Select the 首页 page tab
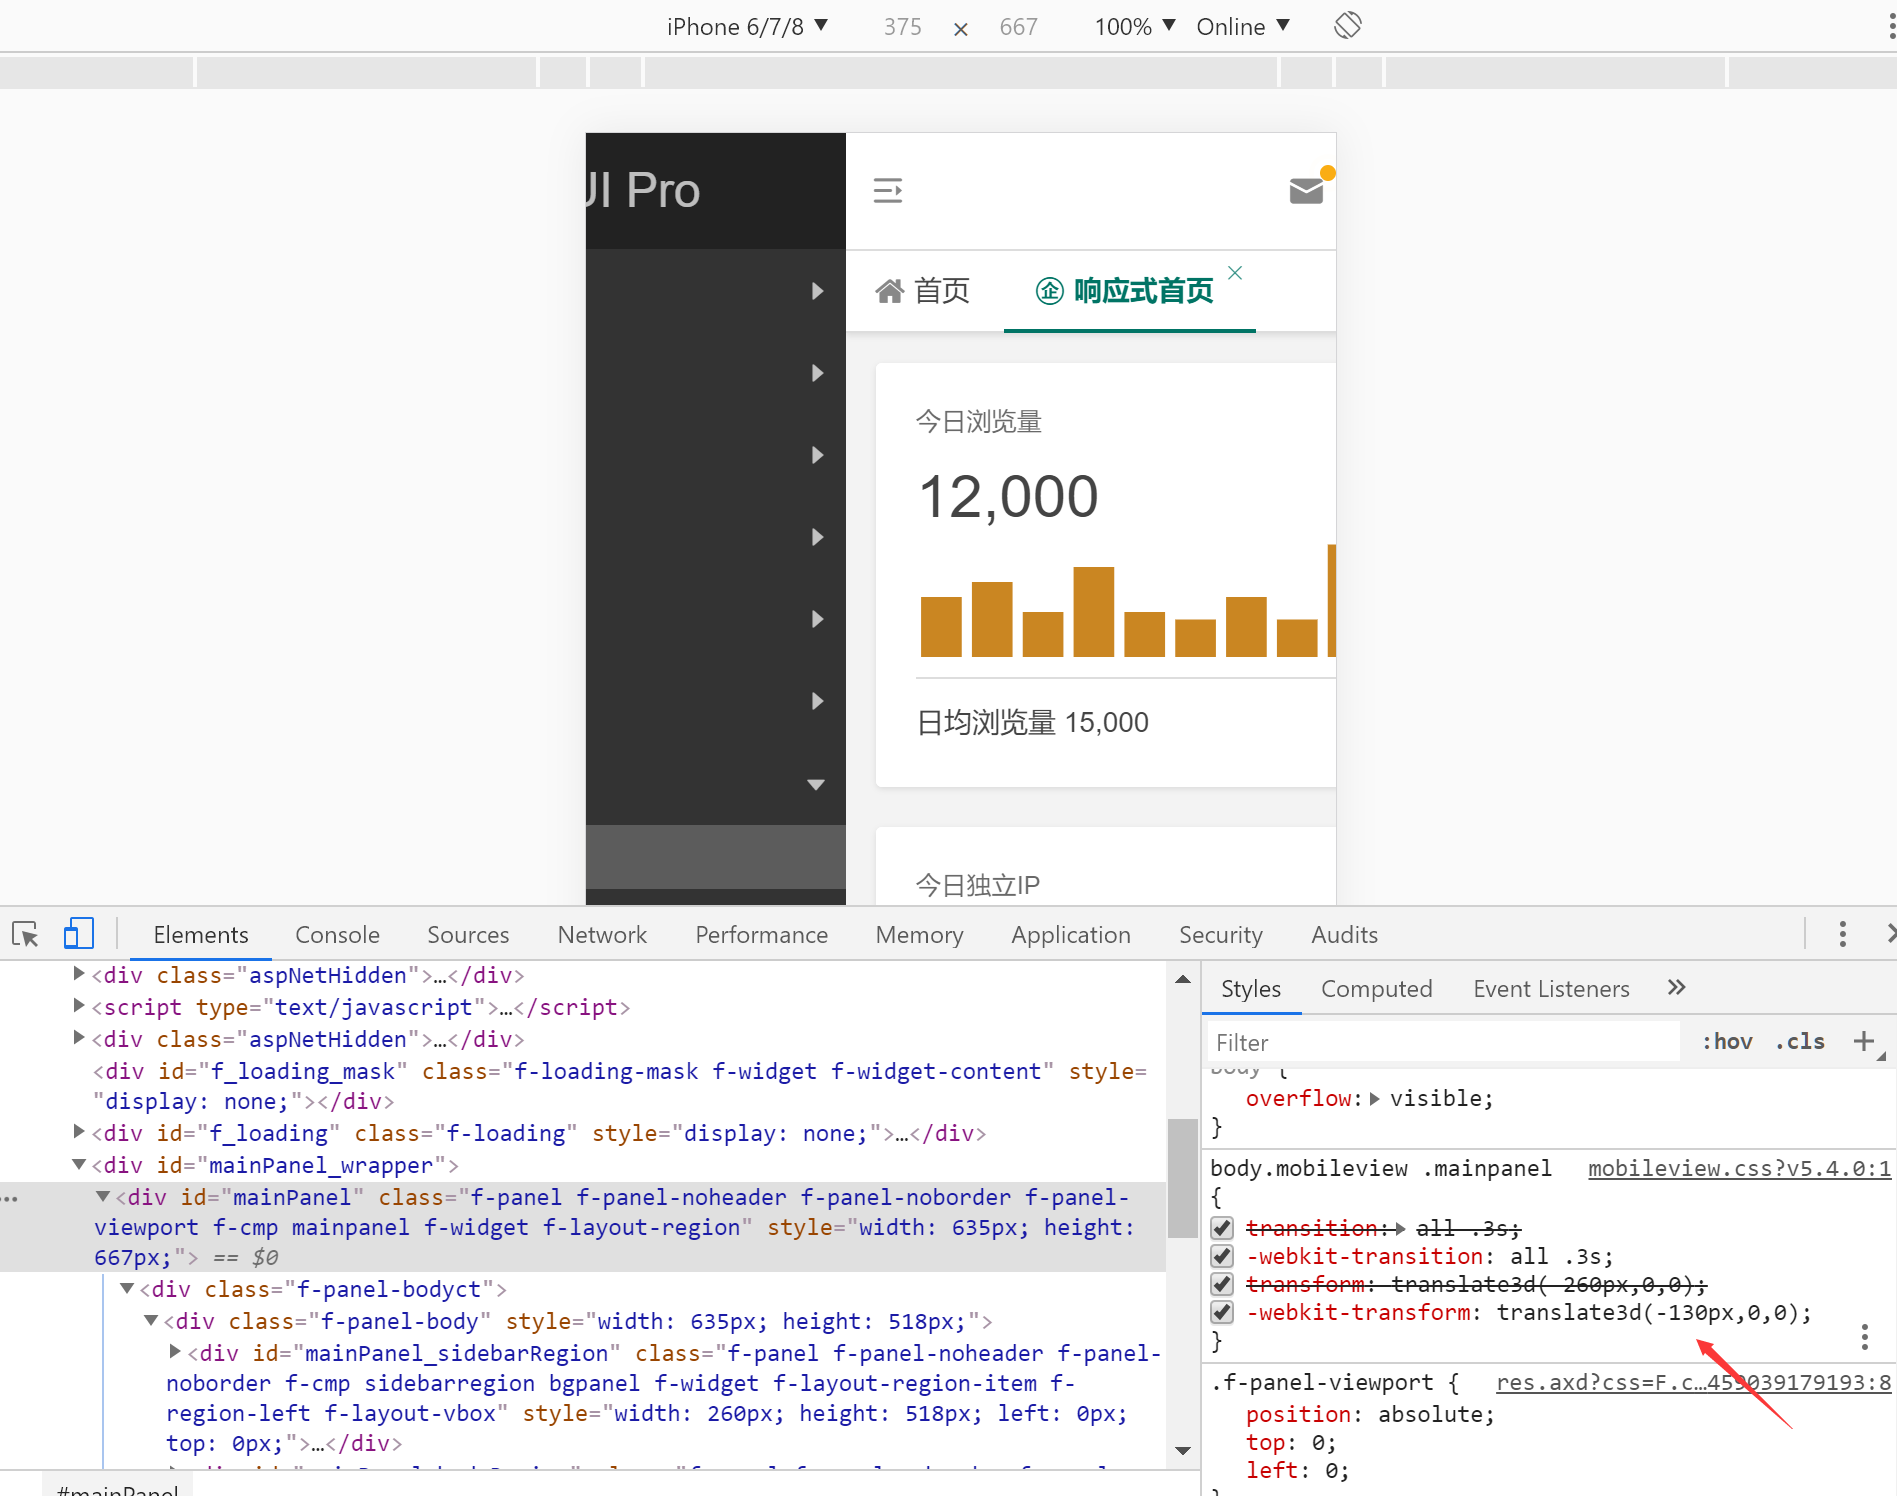The image size is (1897, 1496). [x=922, y=291]
